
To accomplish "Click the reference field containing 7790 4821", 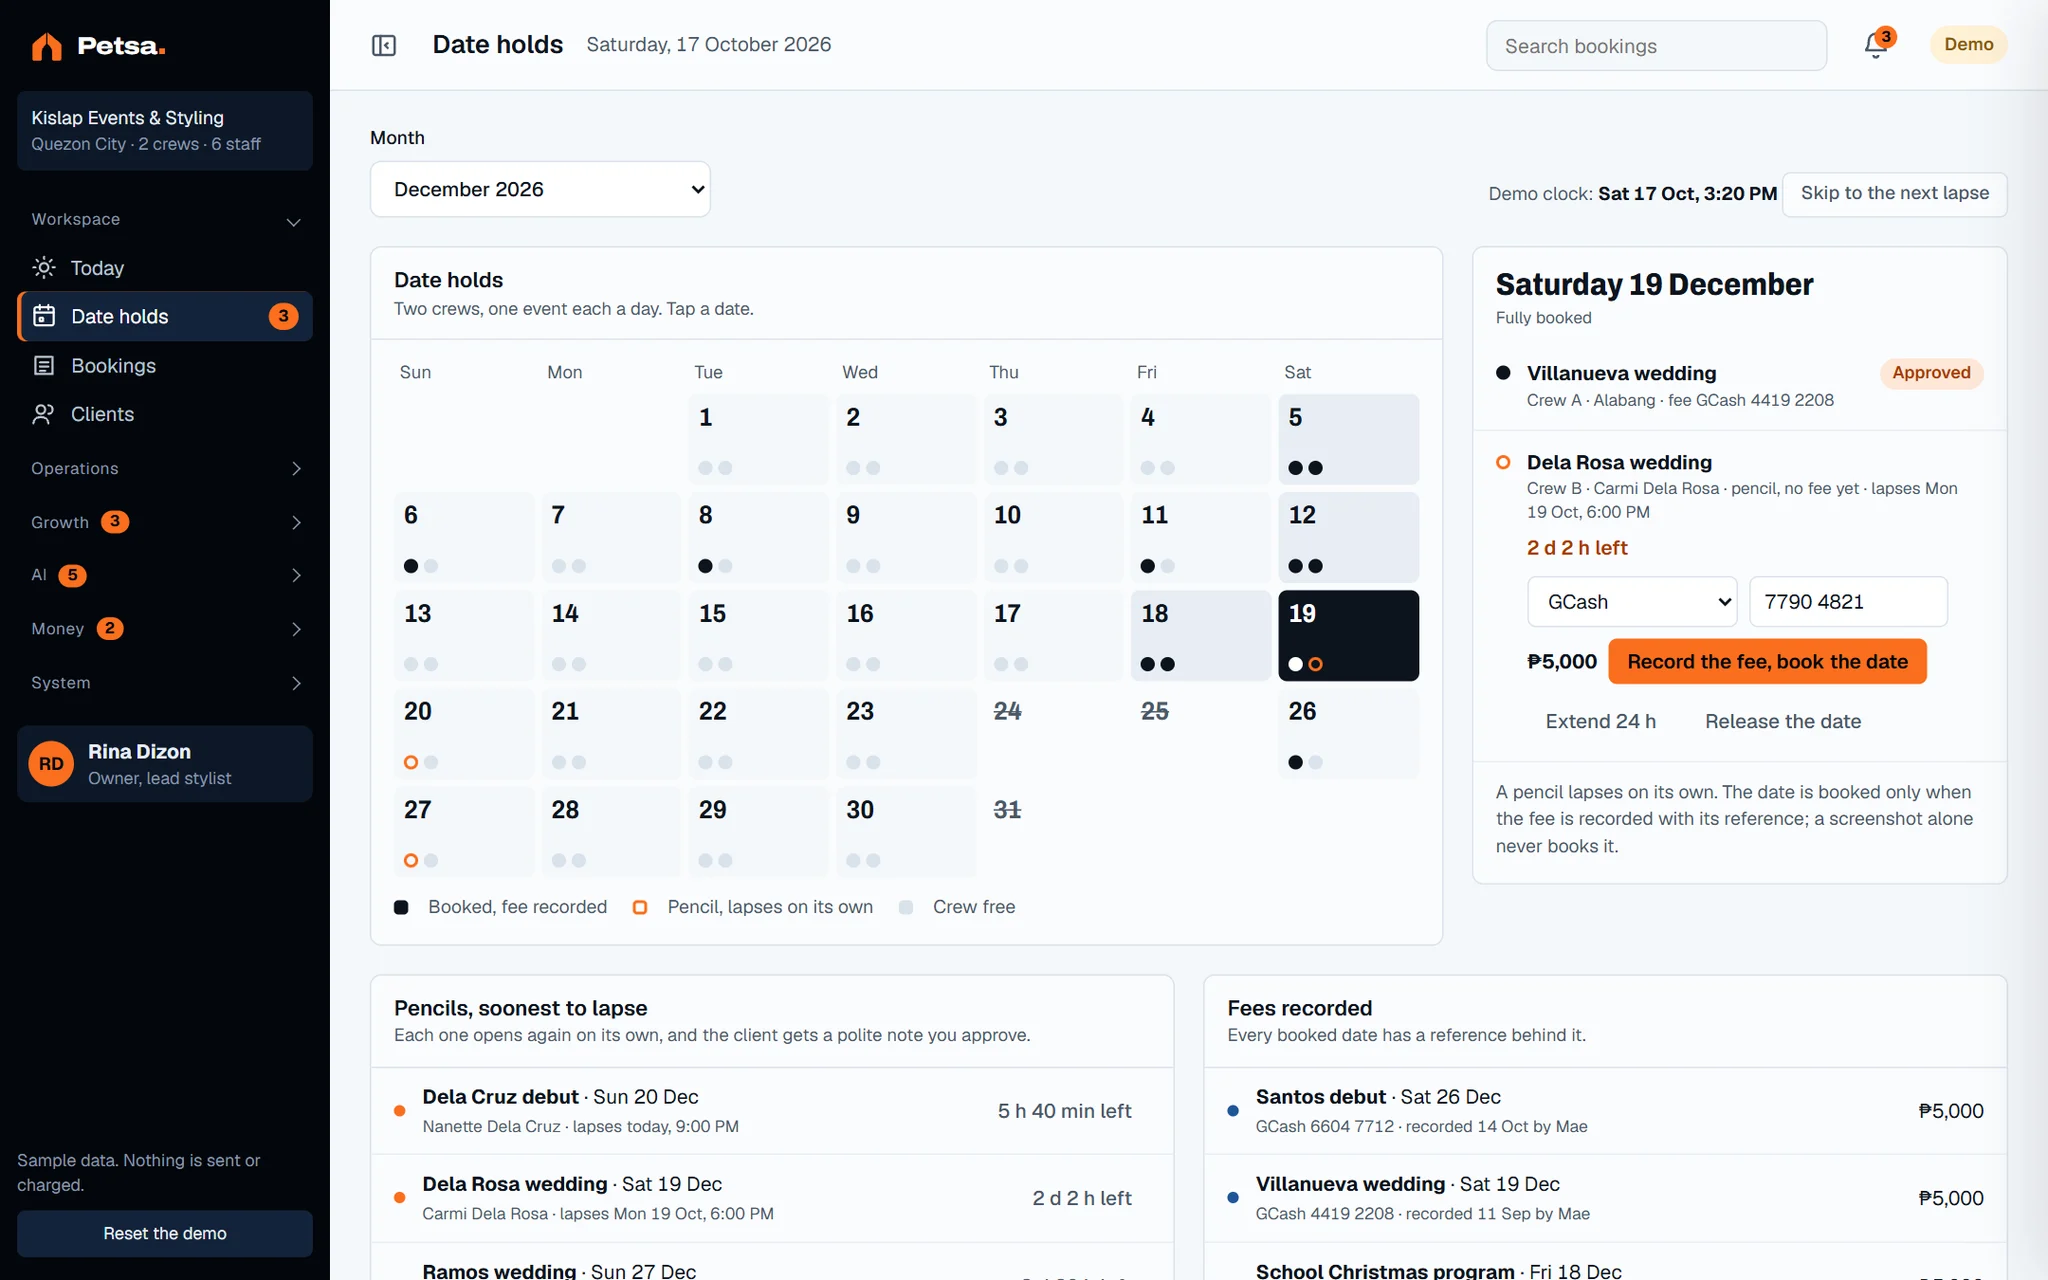I will click(1848, 602).
